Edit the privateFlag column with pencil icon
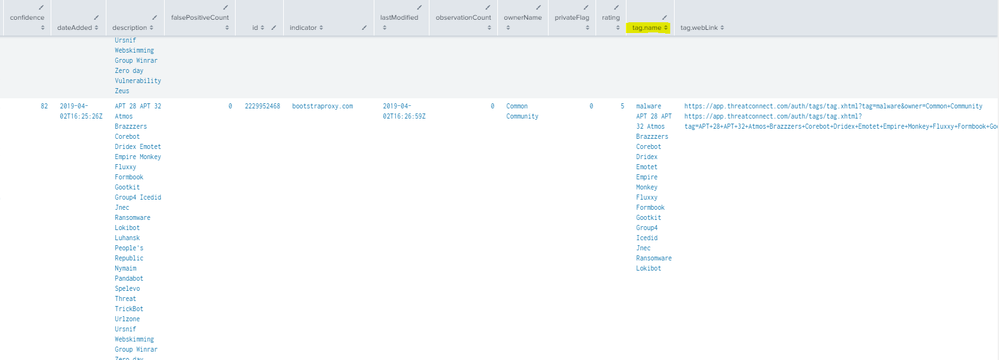This screenshot has width=999, height=360. [586, 7]
